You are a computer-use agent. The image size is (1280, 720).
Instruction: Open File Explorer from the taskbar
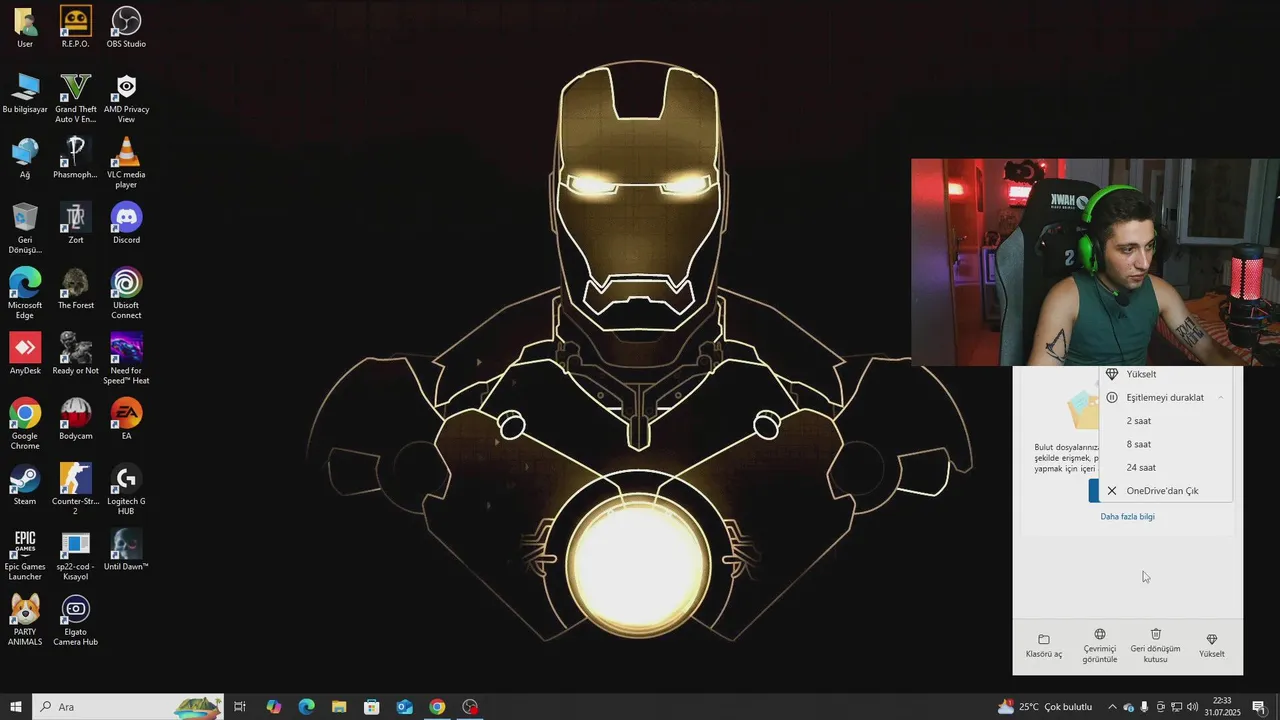(339, 707)
